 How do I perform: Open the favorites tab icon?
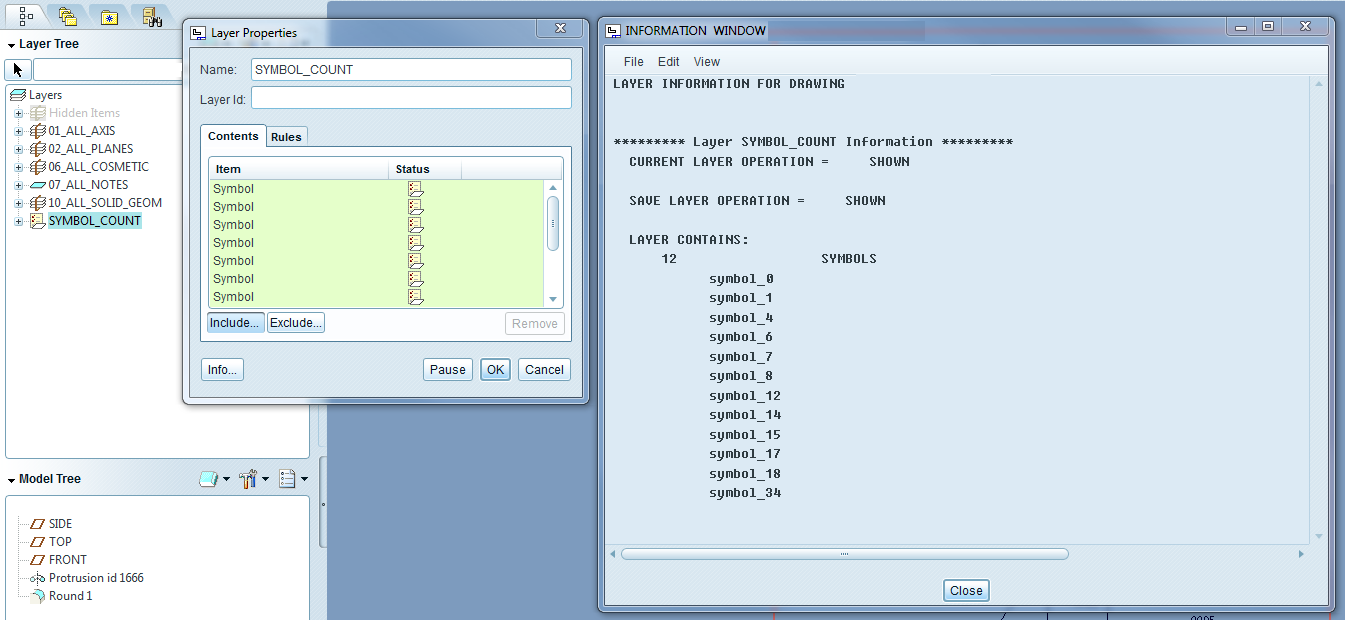point(110,16)
